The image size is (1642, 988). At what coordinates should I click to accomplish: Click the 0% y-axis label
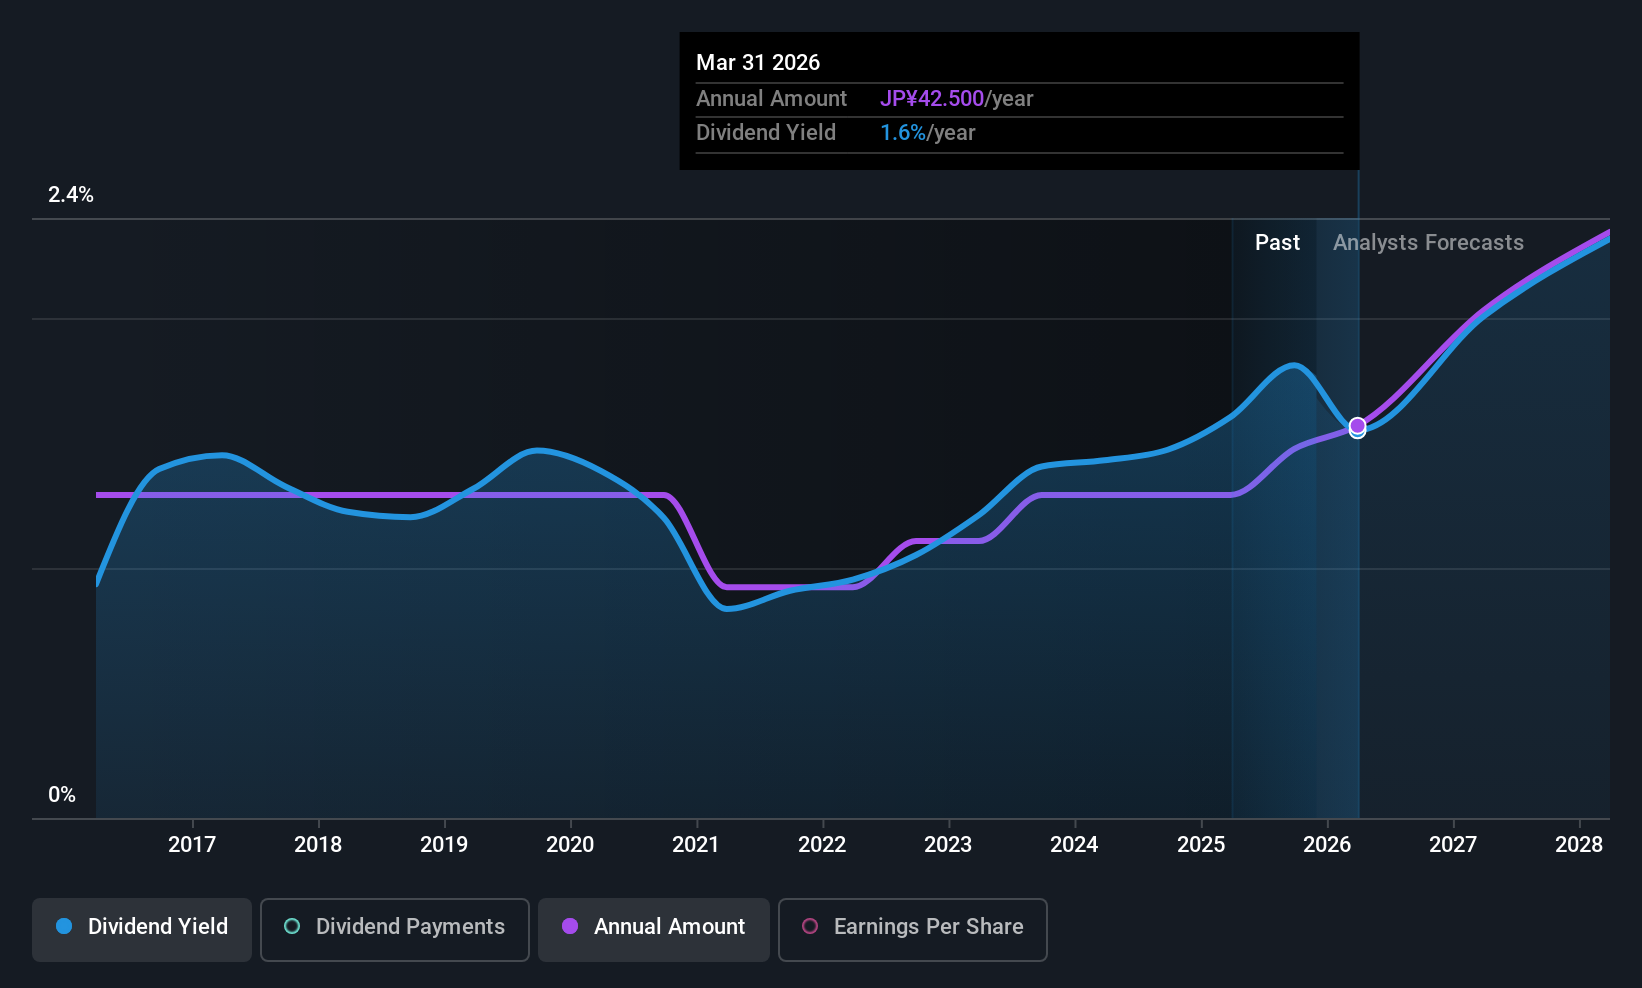coord(62,795)
